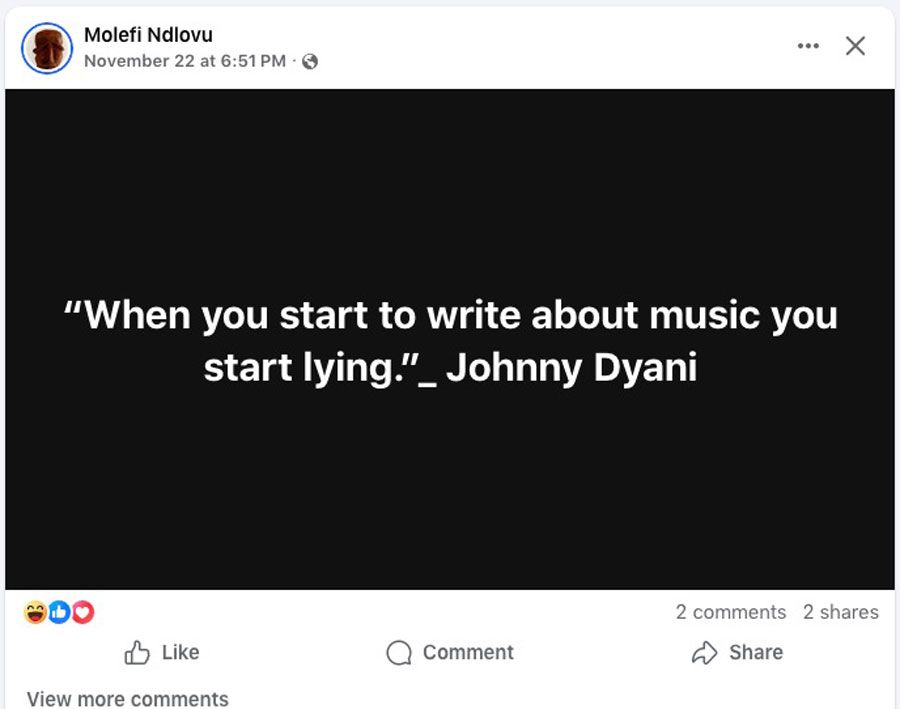Click the November 22 at 6:51 PM timestamp

[185, 61]
